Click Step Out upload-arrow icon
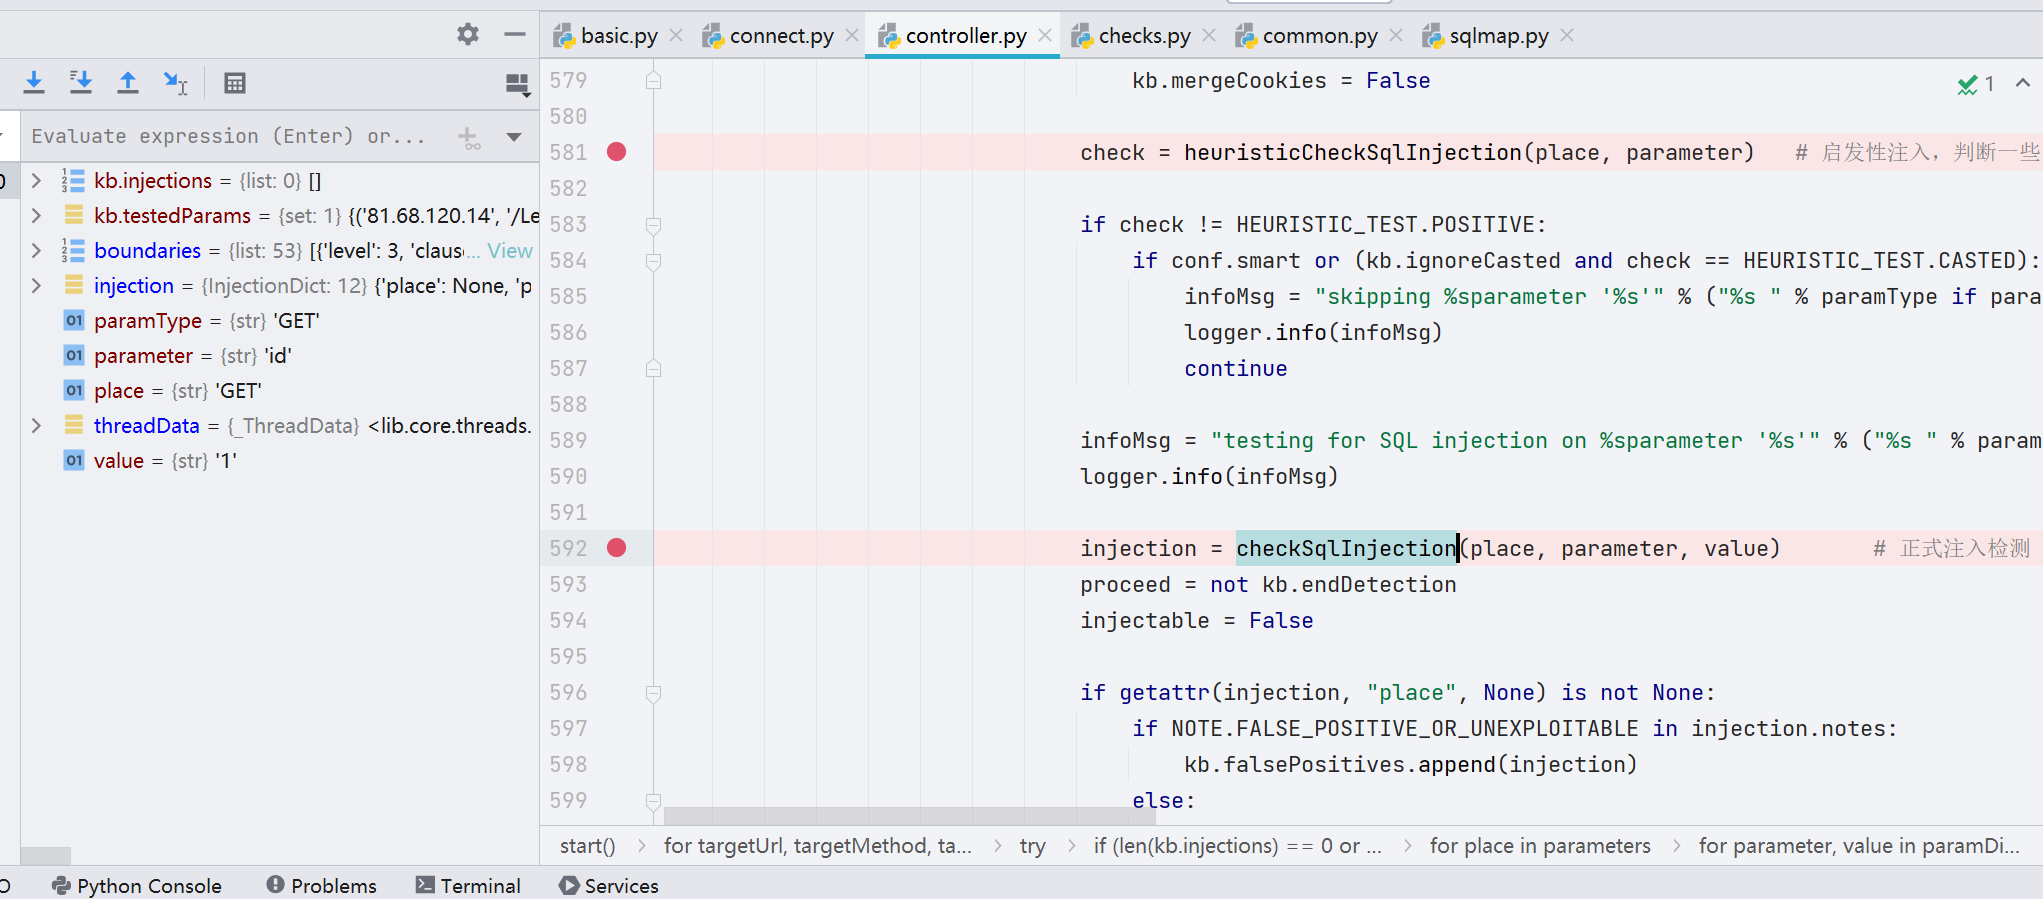Viewport: 2043px width, 899px height. coord(128,83)
